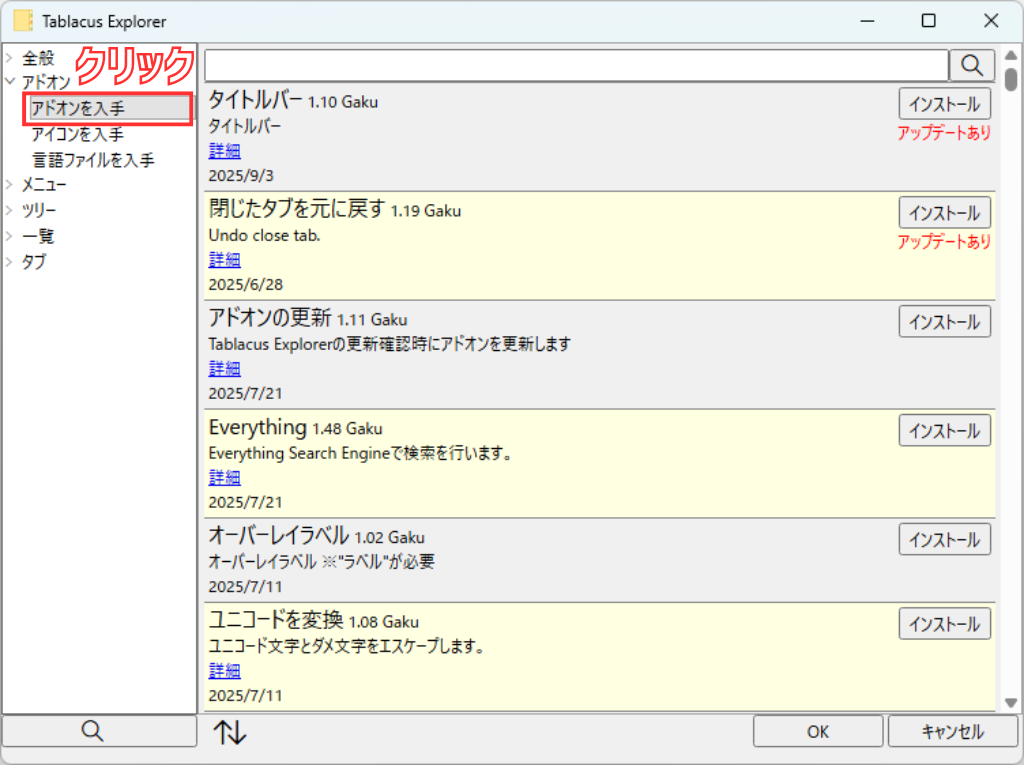Install the タイトルバー add-on
1024x768 pixels.
[944, 104]
